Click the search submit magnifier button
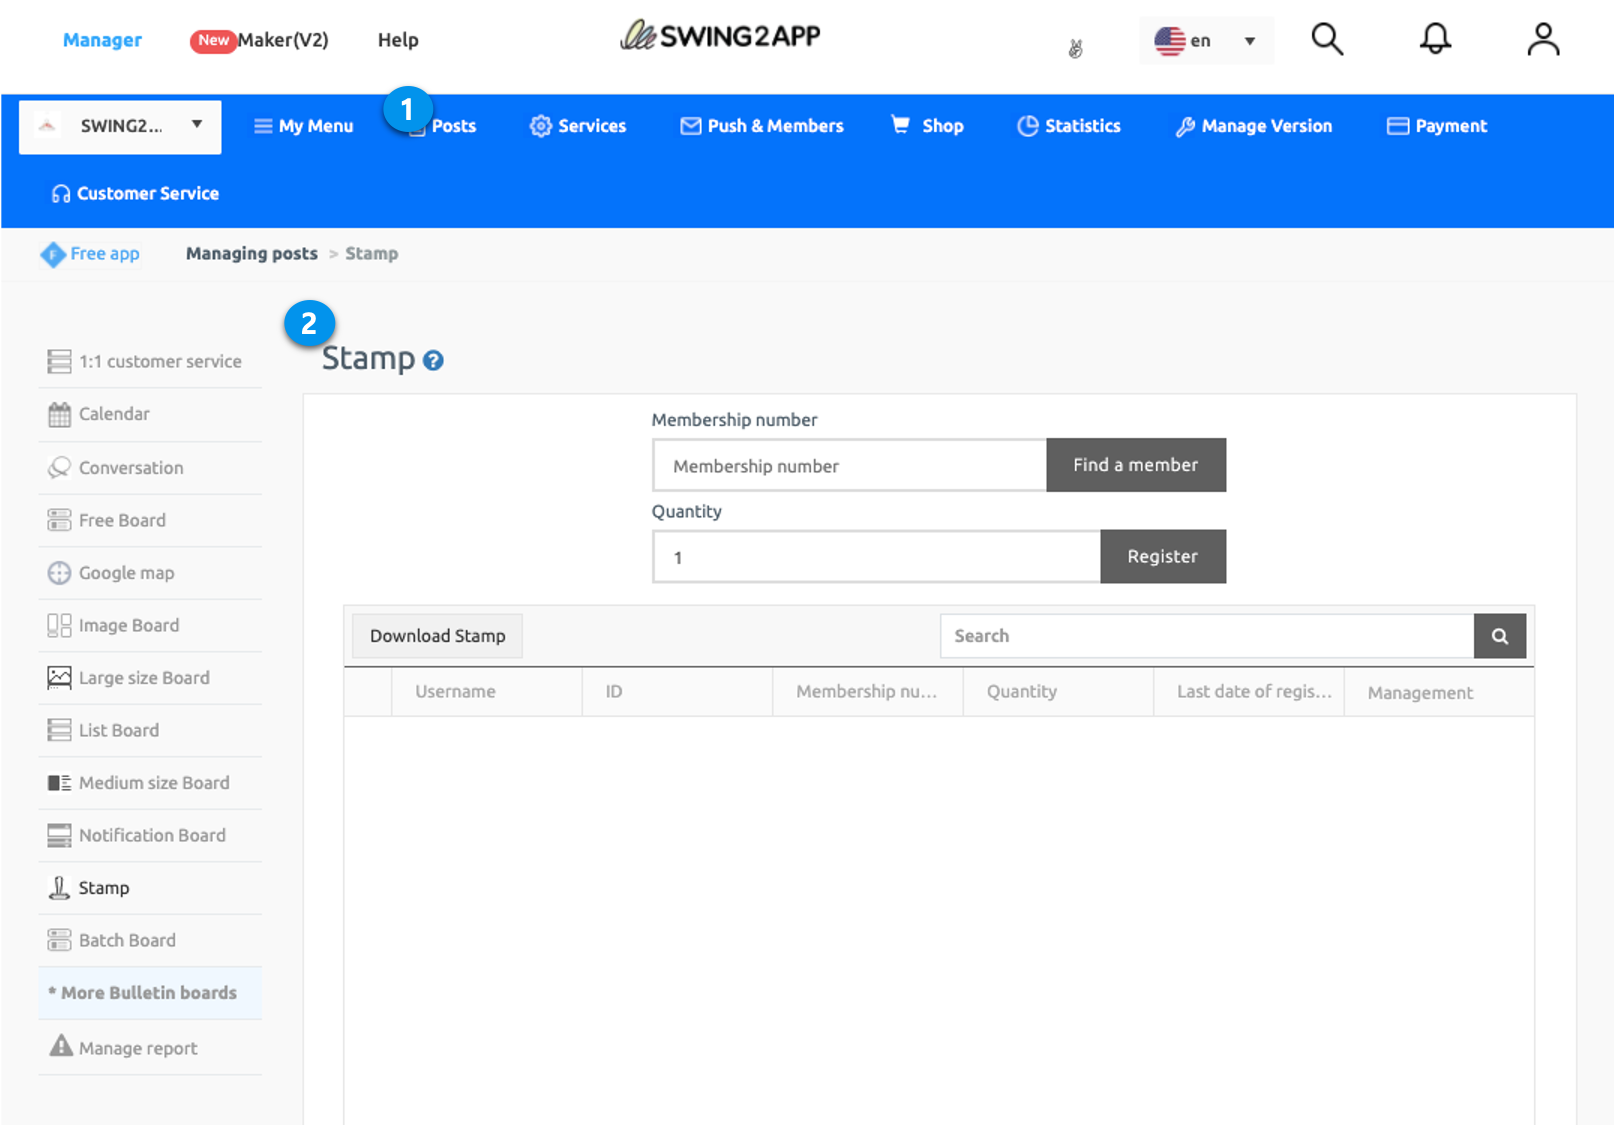Viewport: 1614px width, 1125px height. tap(1499, 636)
